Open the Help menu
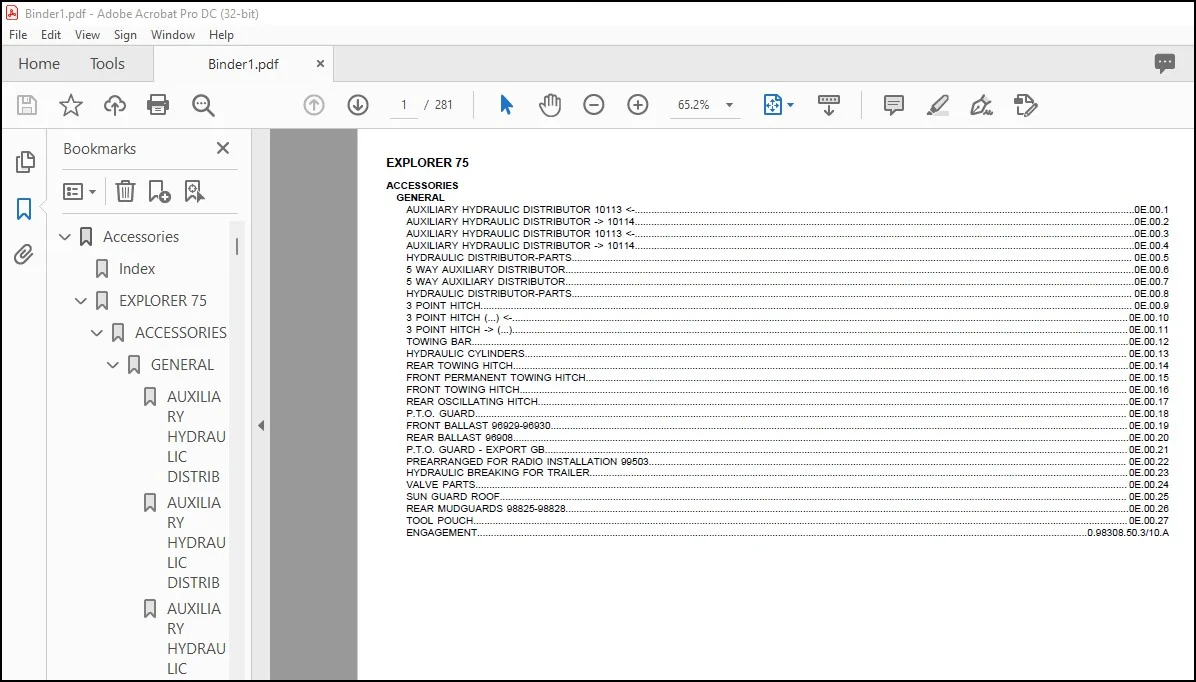Image resolution: width=1196 pixels, height=682 pixels. click(221, 34)
